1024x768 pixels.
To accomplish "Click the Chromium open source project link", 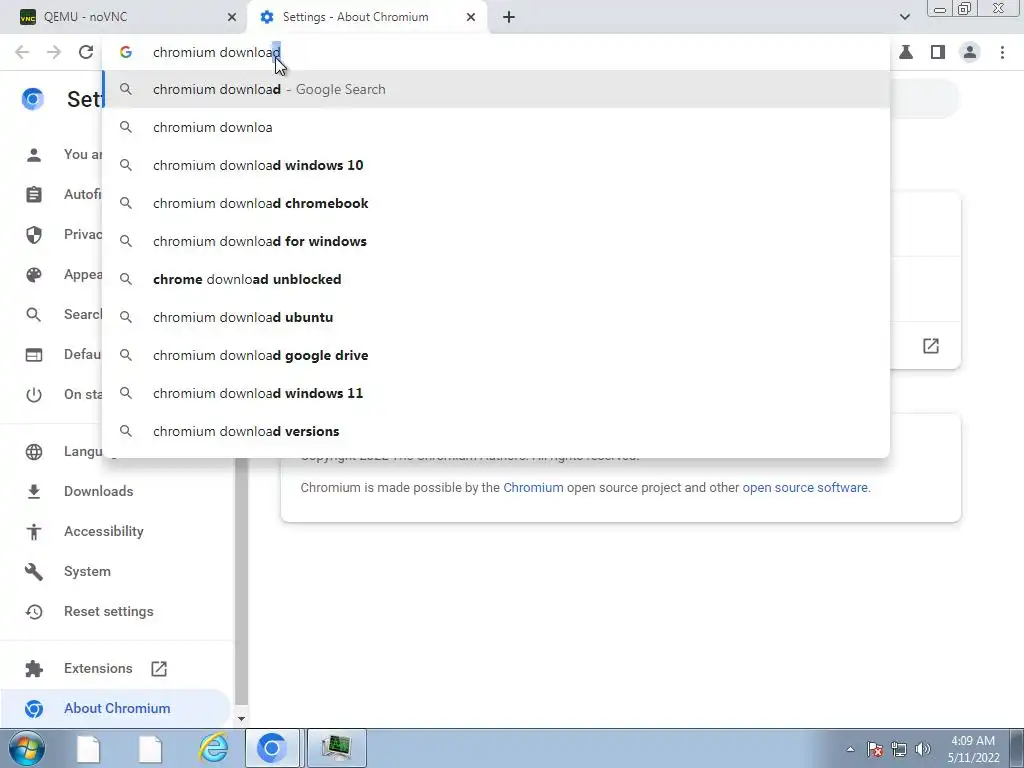I will tap(533, 488).
